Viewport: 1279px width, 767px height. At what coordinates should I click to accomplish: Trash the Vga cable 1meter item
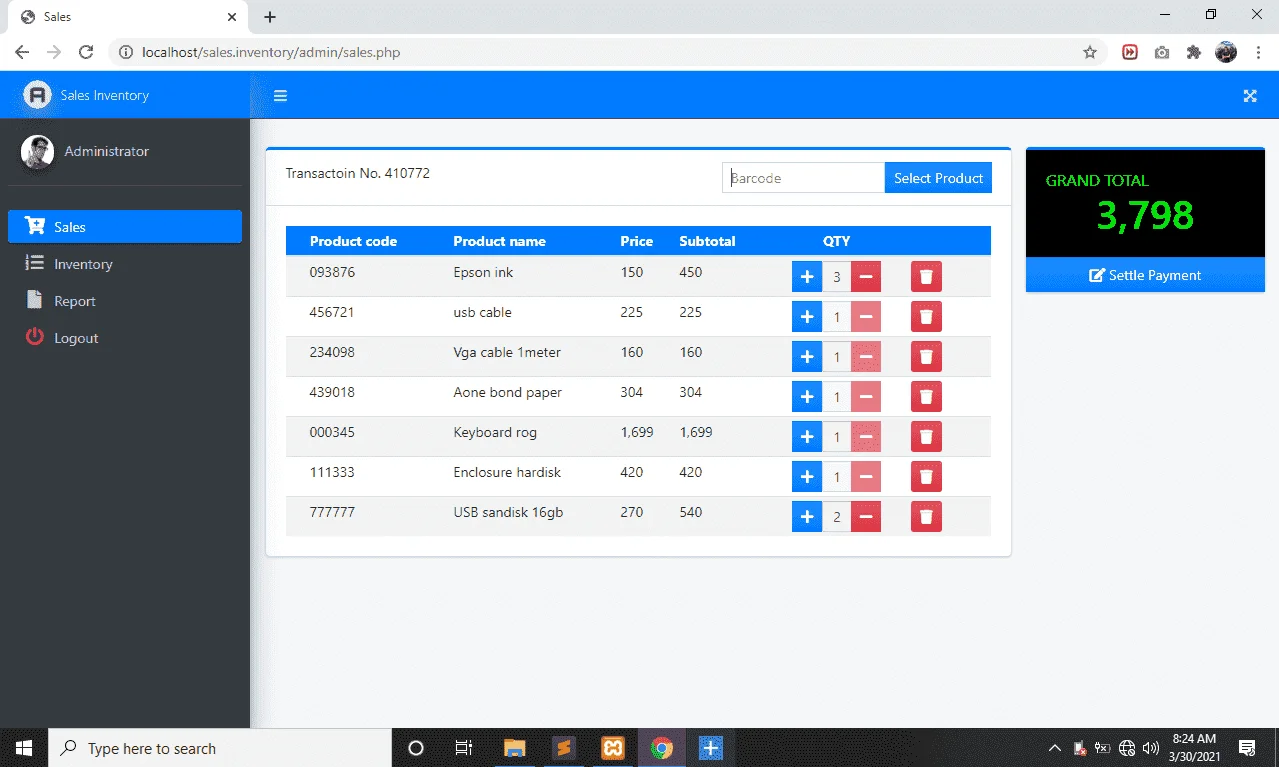[926, 357]
